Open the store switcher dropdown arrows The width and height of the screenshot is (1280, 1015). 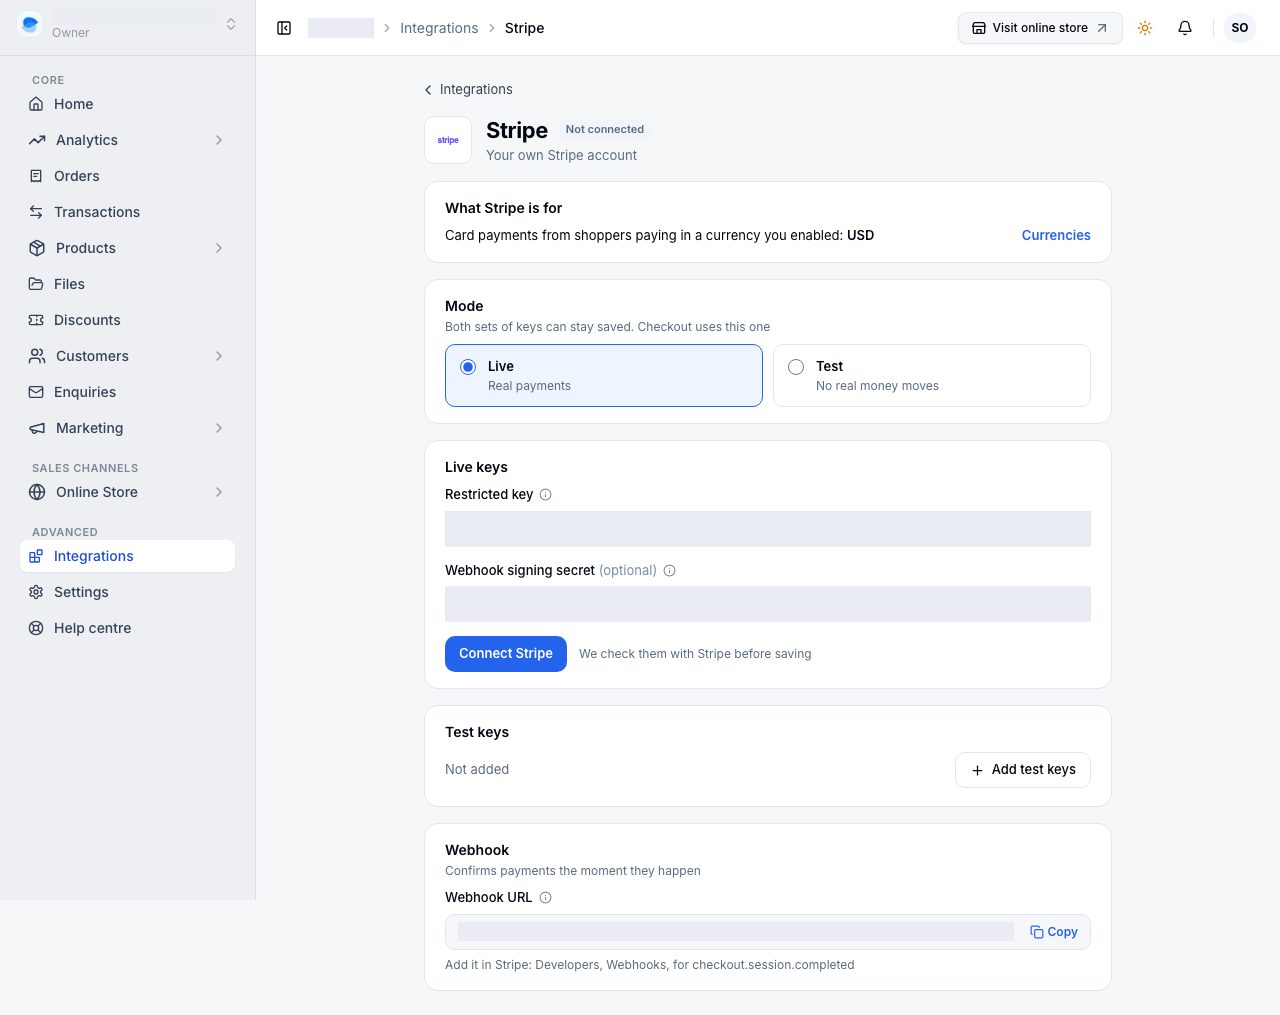pyautogui.click(x=231, y=24)
